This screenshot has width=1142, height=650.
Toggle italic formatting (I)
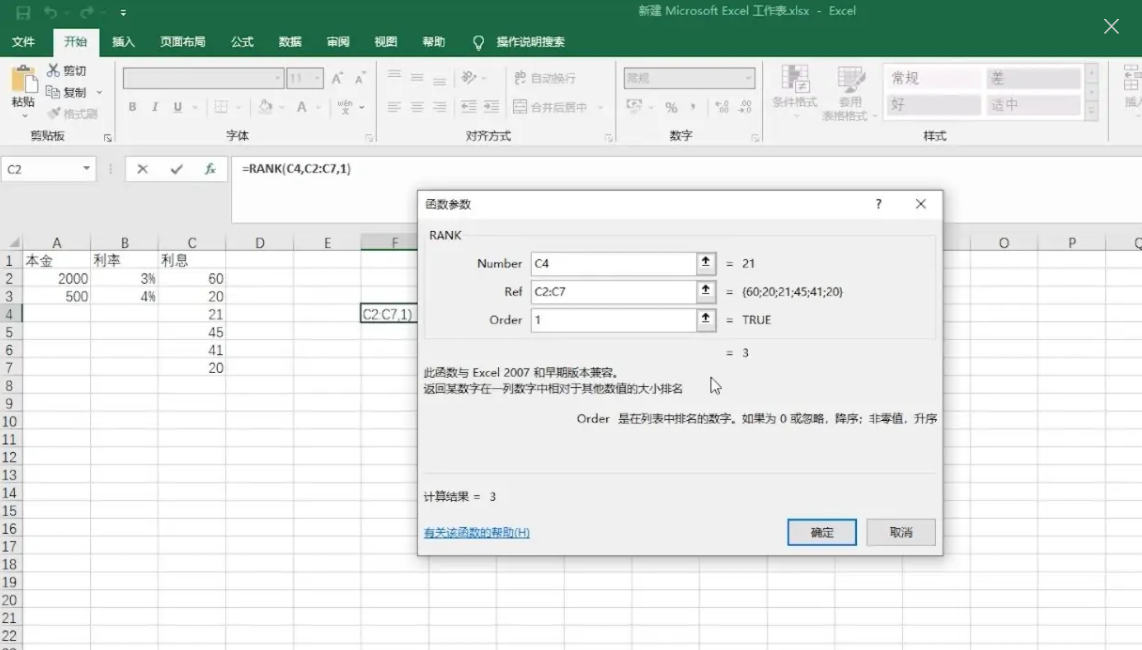[x=155, y=107]
